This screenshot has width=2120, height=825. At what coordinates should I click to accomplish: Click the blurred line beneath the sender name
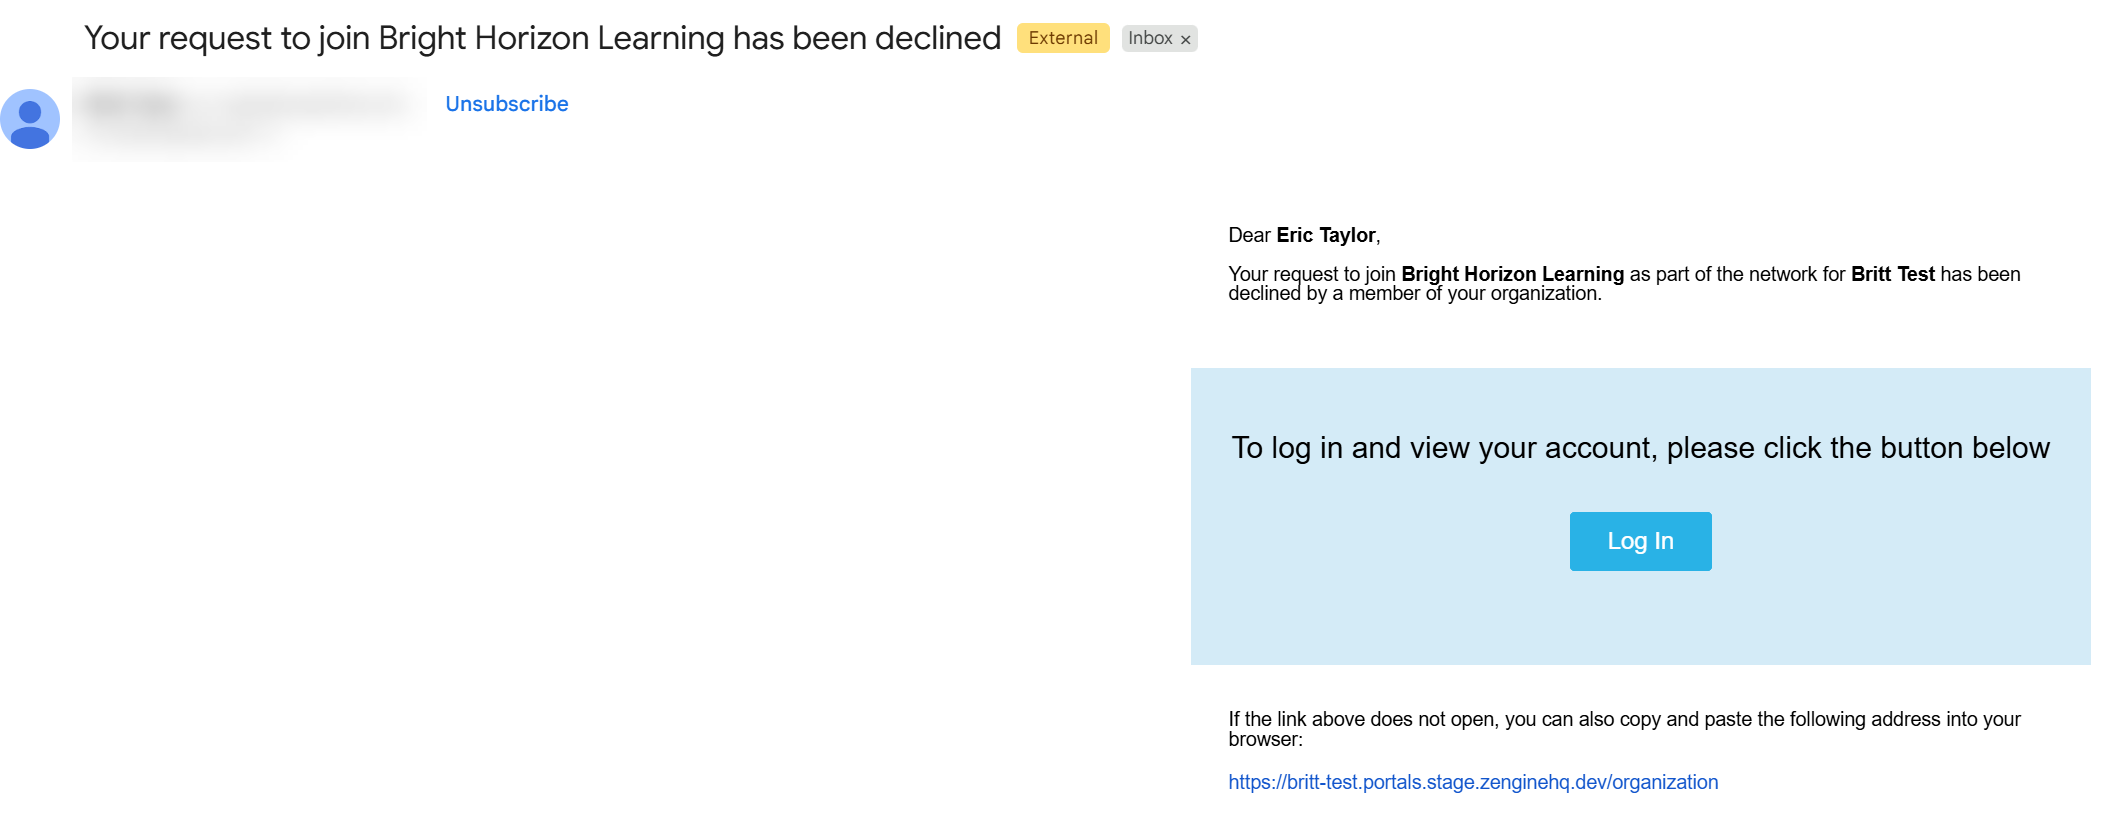(x=180, y=134)
